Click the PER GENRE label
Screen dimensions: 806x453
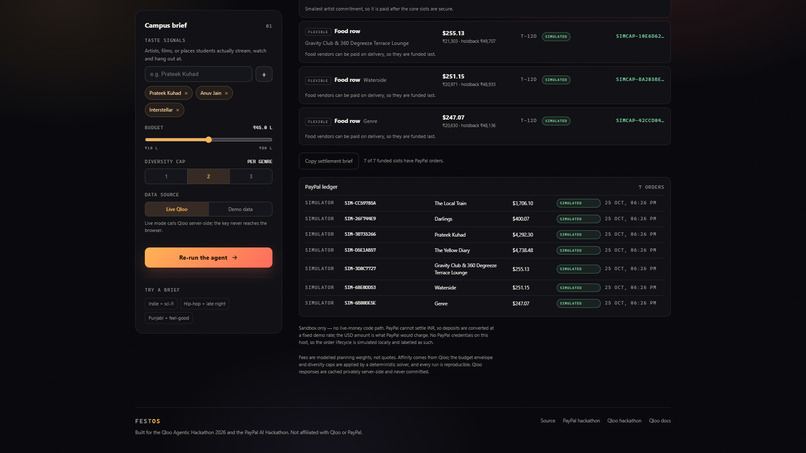(x=260, y=161)
